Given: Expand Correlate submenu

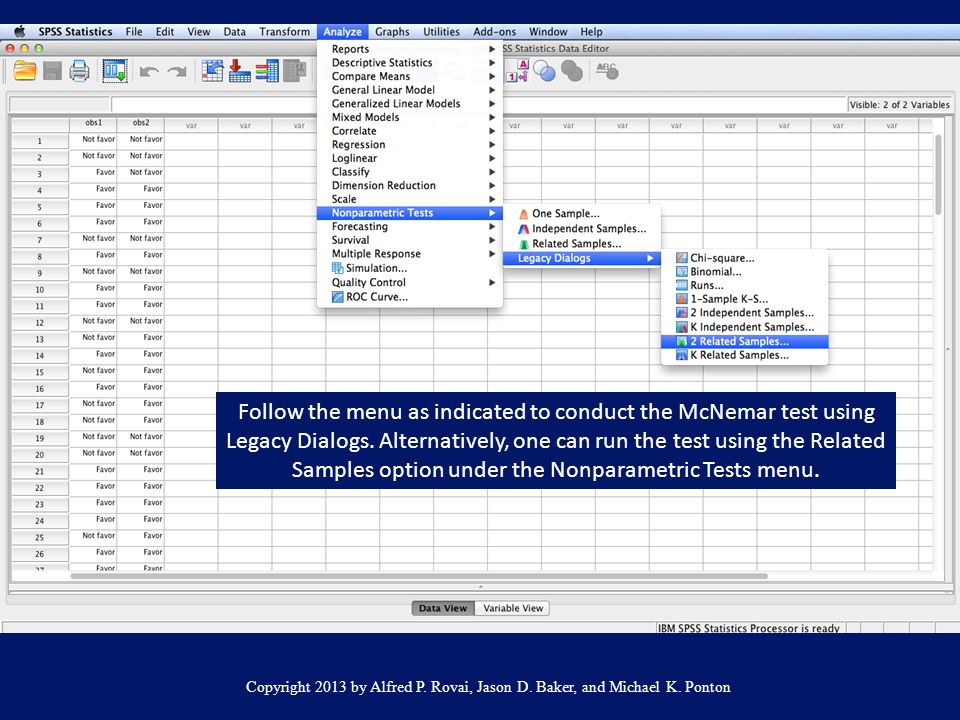Looking at the screenshot, I should [x=410, y=131].
